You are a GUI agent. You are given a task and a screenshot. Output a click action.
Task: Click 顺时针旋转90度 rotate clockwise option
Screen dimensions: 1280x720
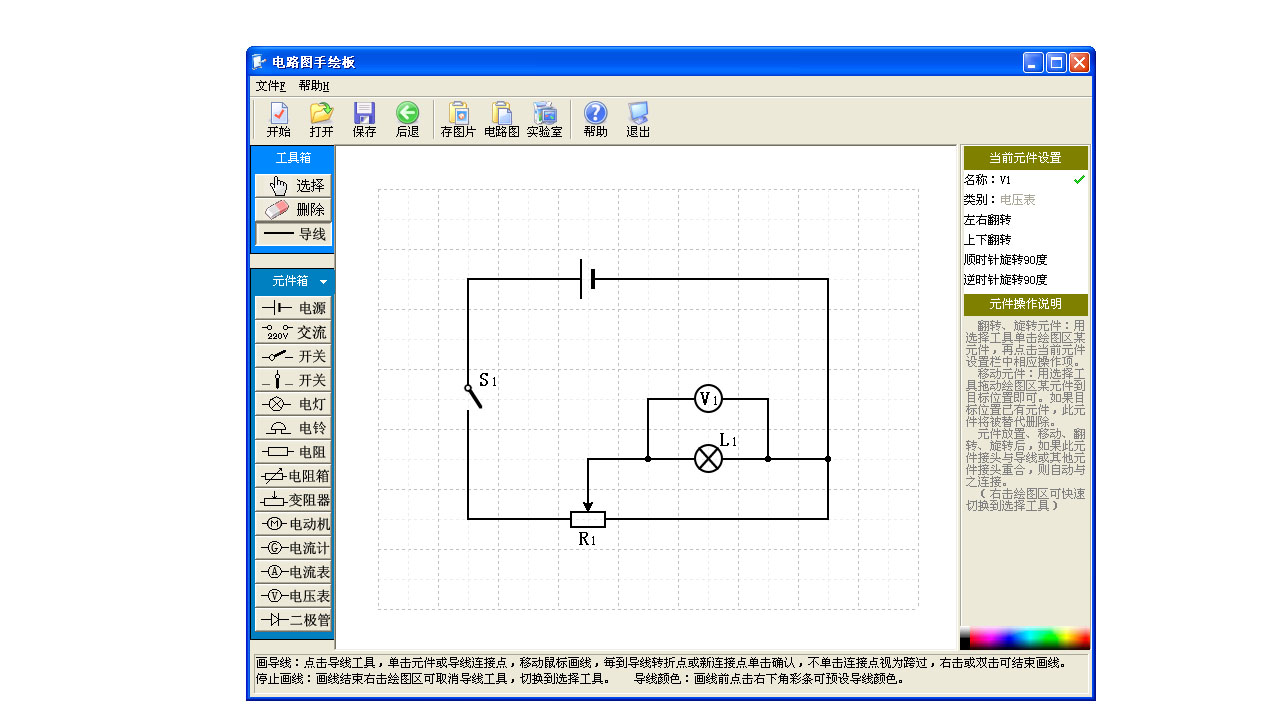coord(1005,260)
